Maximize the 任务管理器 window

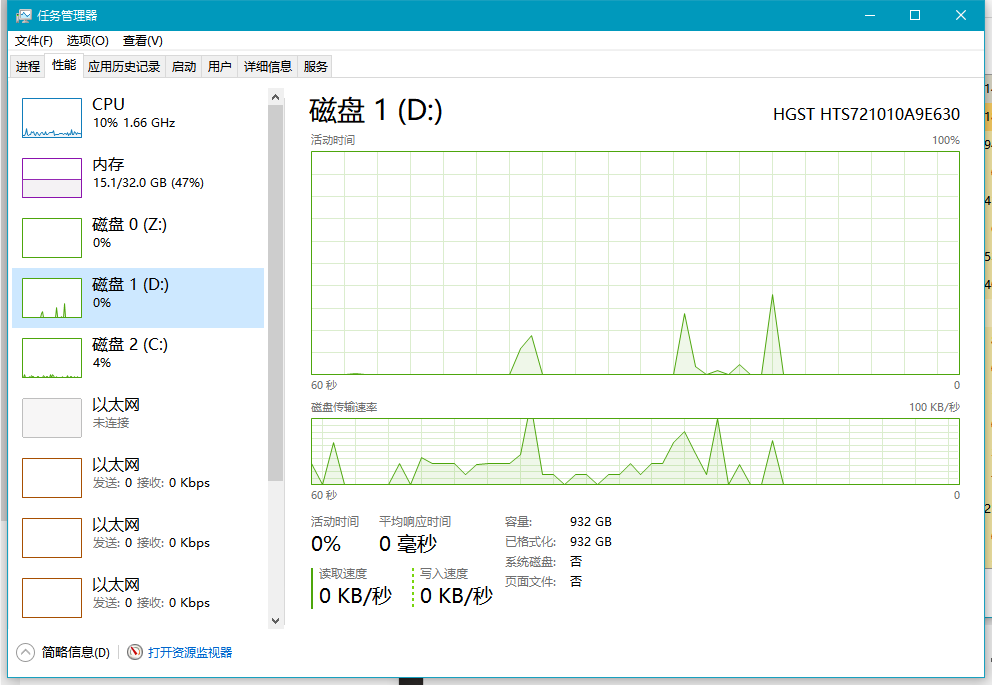click(915, 15)
